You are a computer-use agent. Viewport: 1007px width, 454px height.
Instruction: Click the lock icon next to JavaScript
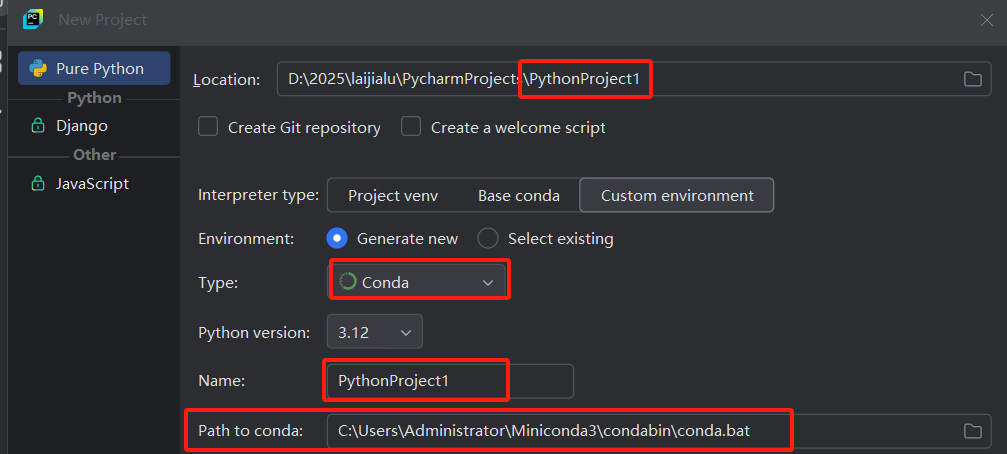pos(38,184)
